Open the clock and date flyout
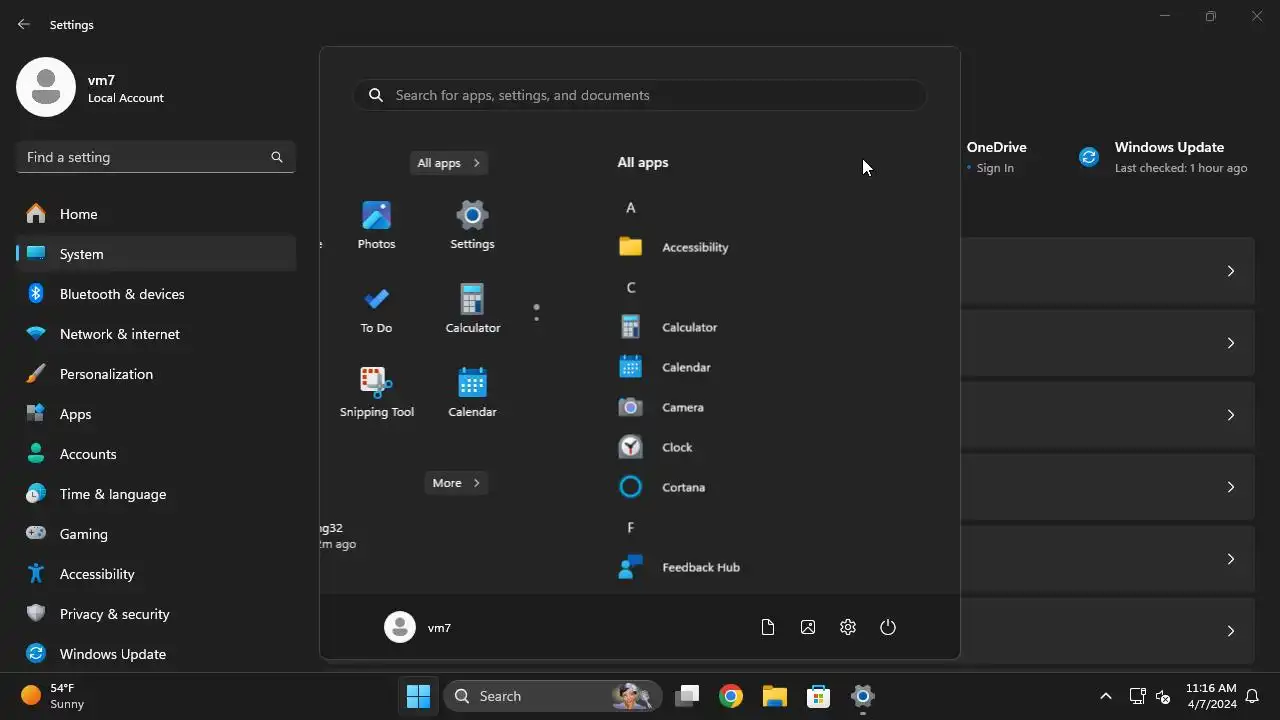 (1211, 696)
